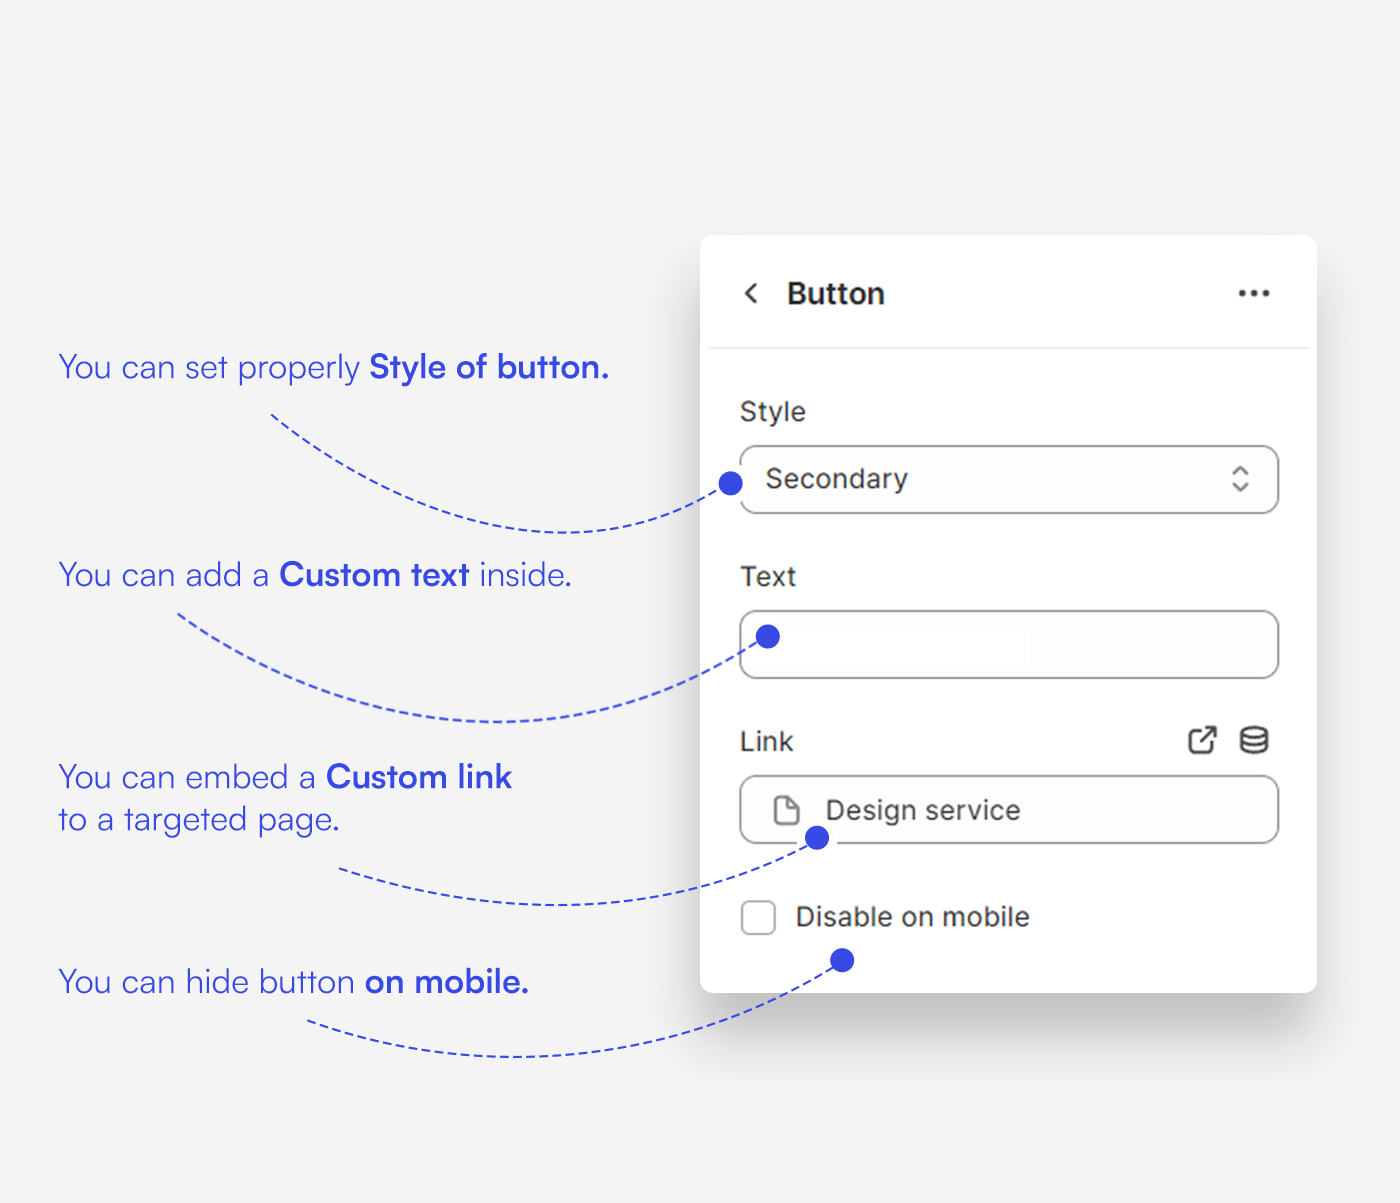Click the page icon in Link field
1400x1203 pixels.
[x=787, y=810]
